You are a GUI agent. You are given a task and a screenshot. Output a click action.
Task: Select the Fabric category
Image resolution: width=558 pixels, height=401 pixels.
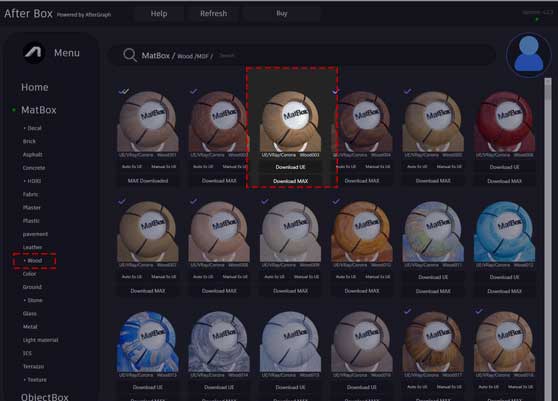pos(30,194)
